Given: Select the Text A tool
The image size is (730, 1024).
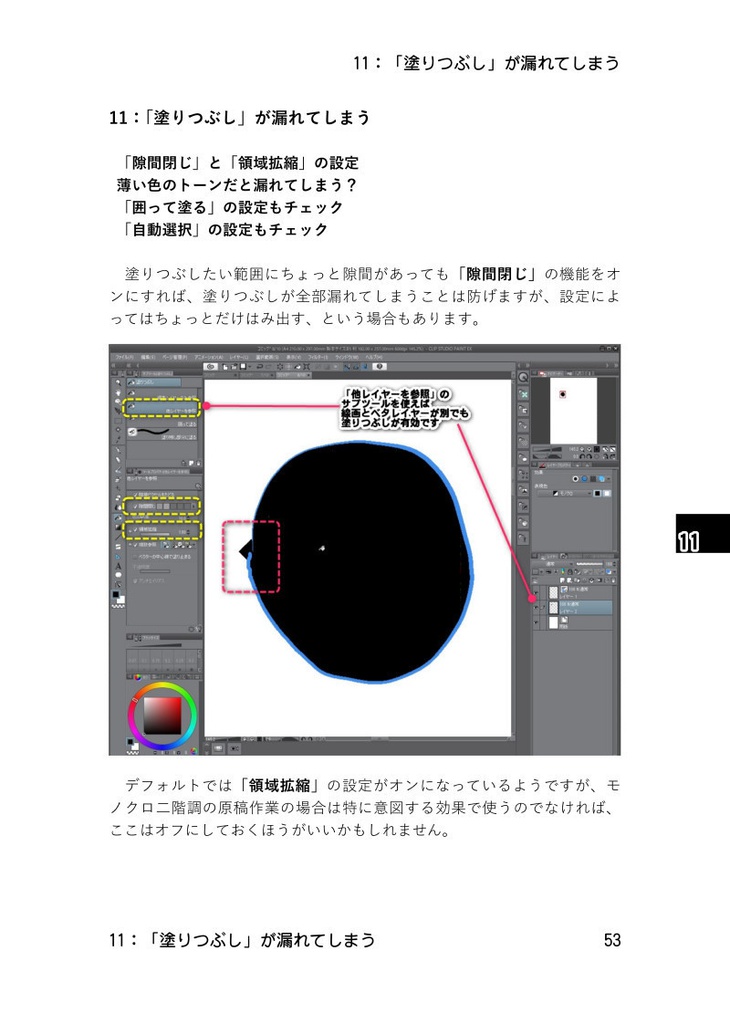Looking at the screenshot, I should [118, 566].
